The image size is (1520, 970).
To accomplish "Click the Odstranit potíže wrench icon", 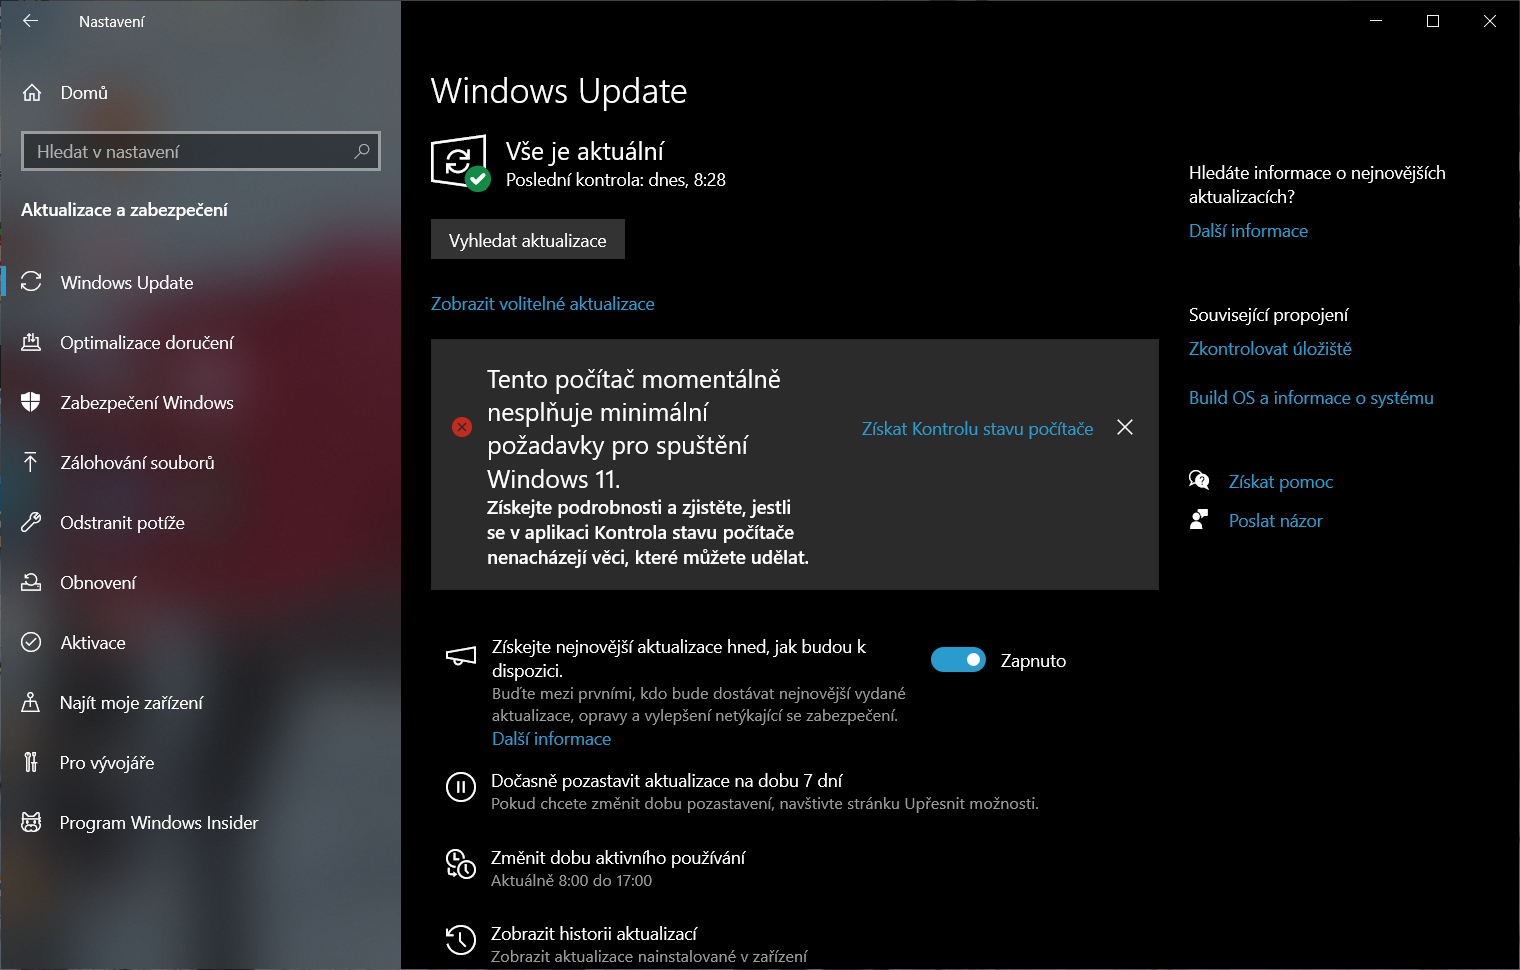I will 31,522.
